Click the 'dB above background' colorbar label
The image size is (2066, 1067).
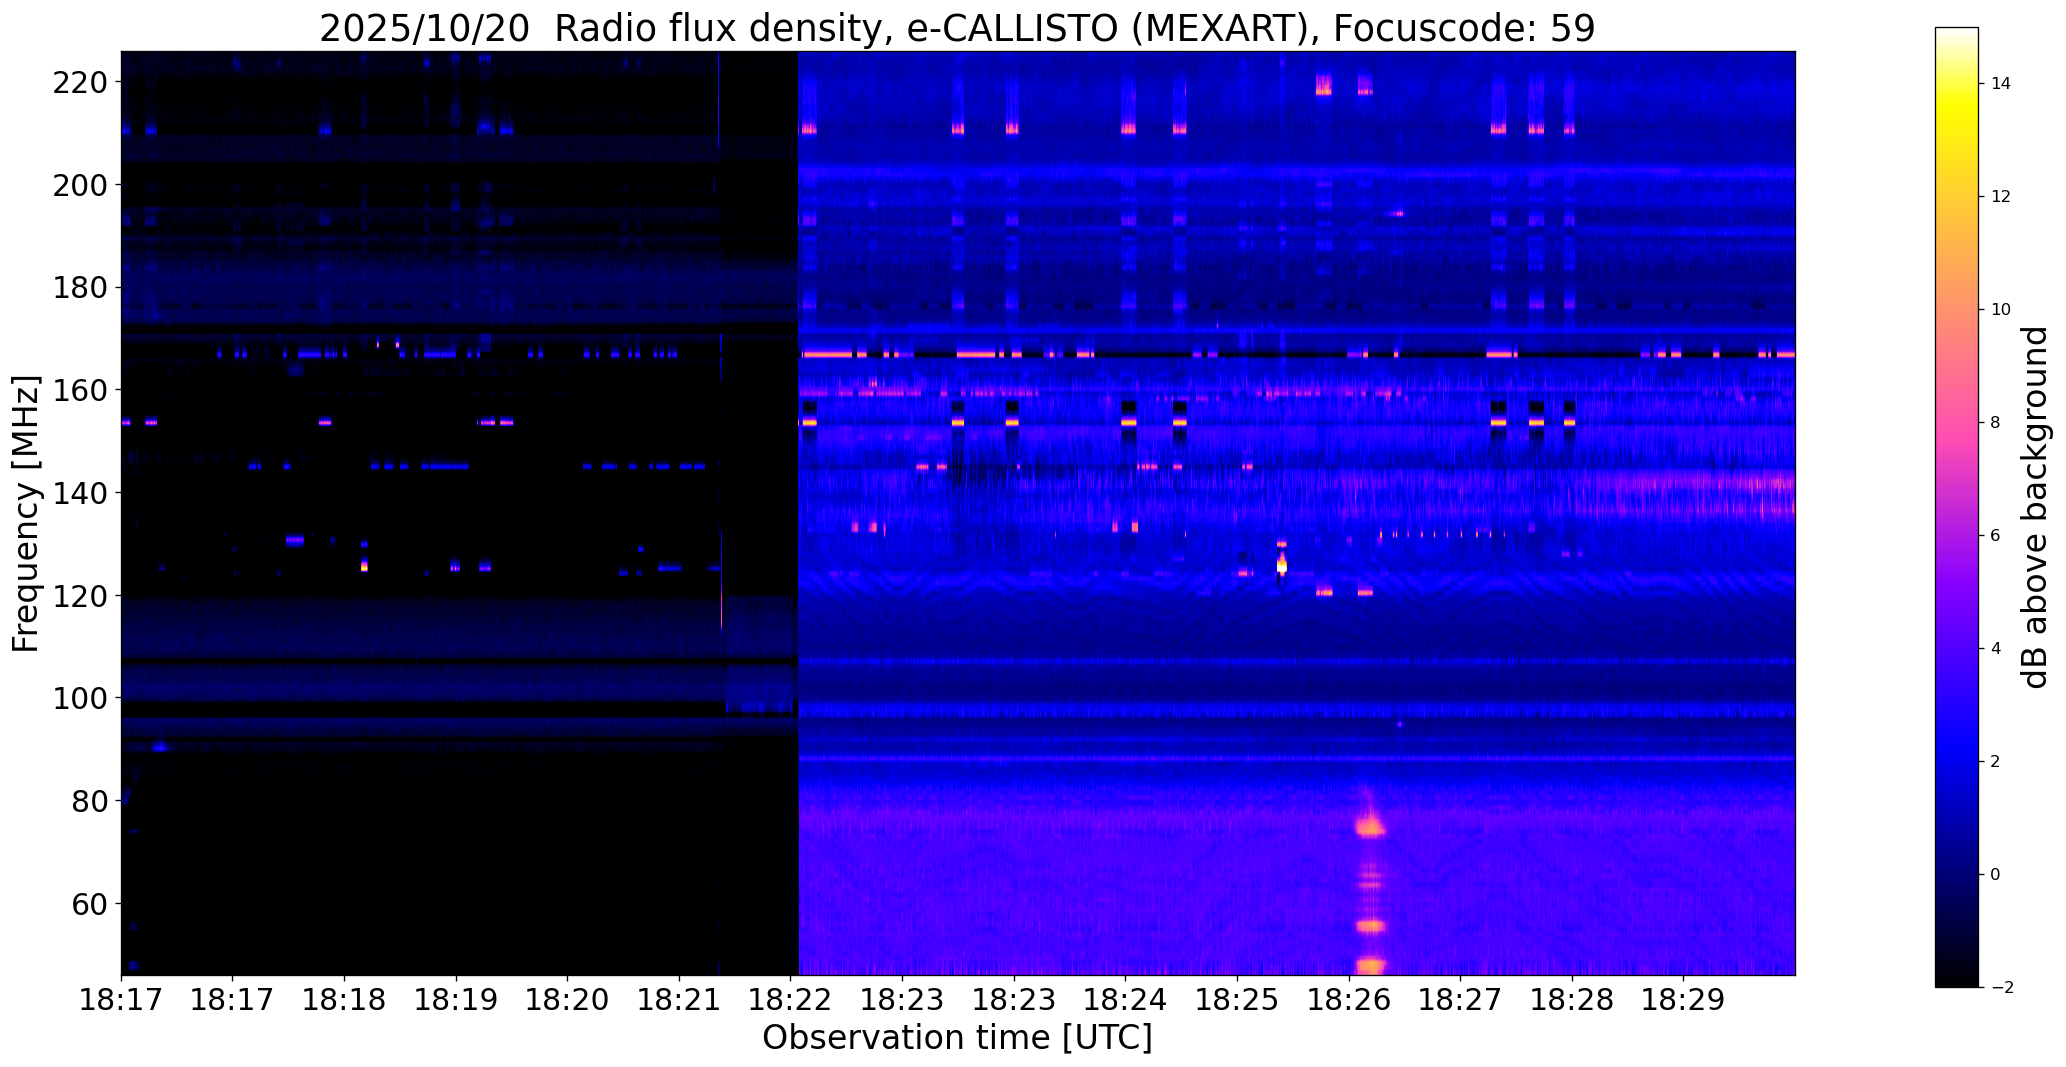pyautogui.click(x=2035, y=507)
